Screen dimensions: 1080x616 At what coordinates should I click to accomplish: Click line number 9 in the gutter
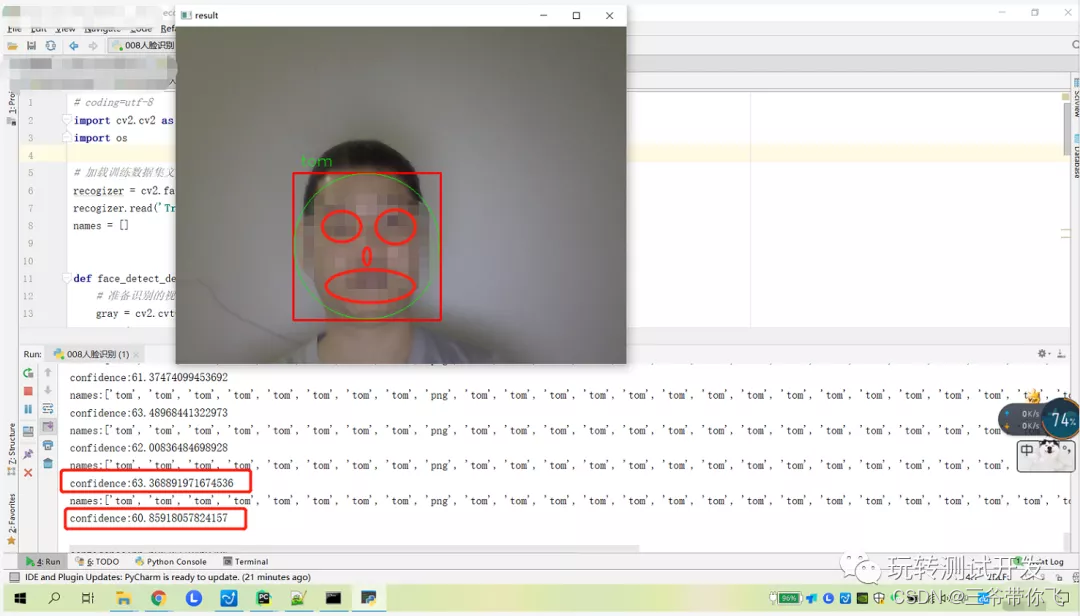click(x=30, y=243)
